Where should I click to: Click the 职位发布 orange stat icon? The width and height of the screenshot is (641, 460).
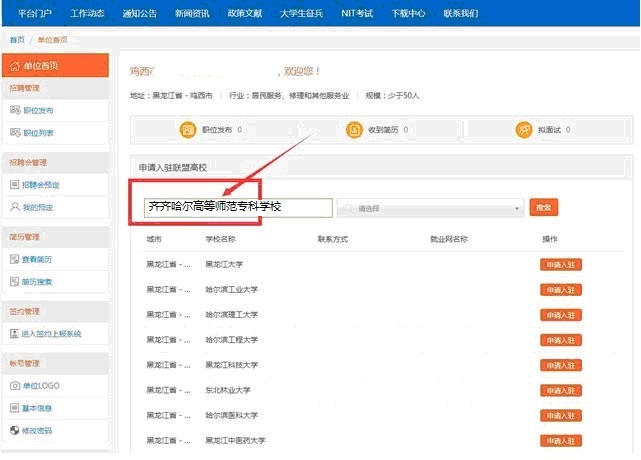(187, 129)
